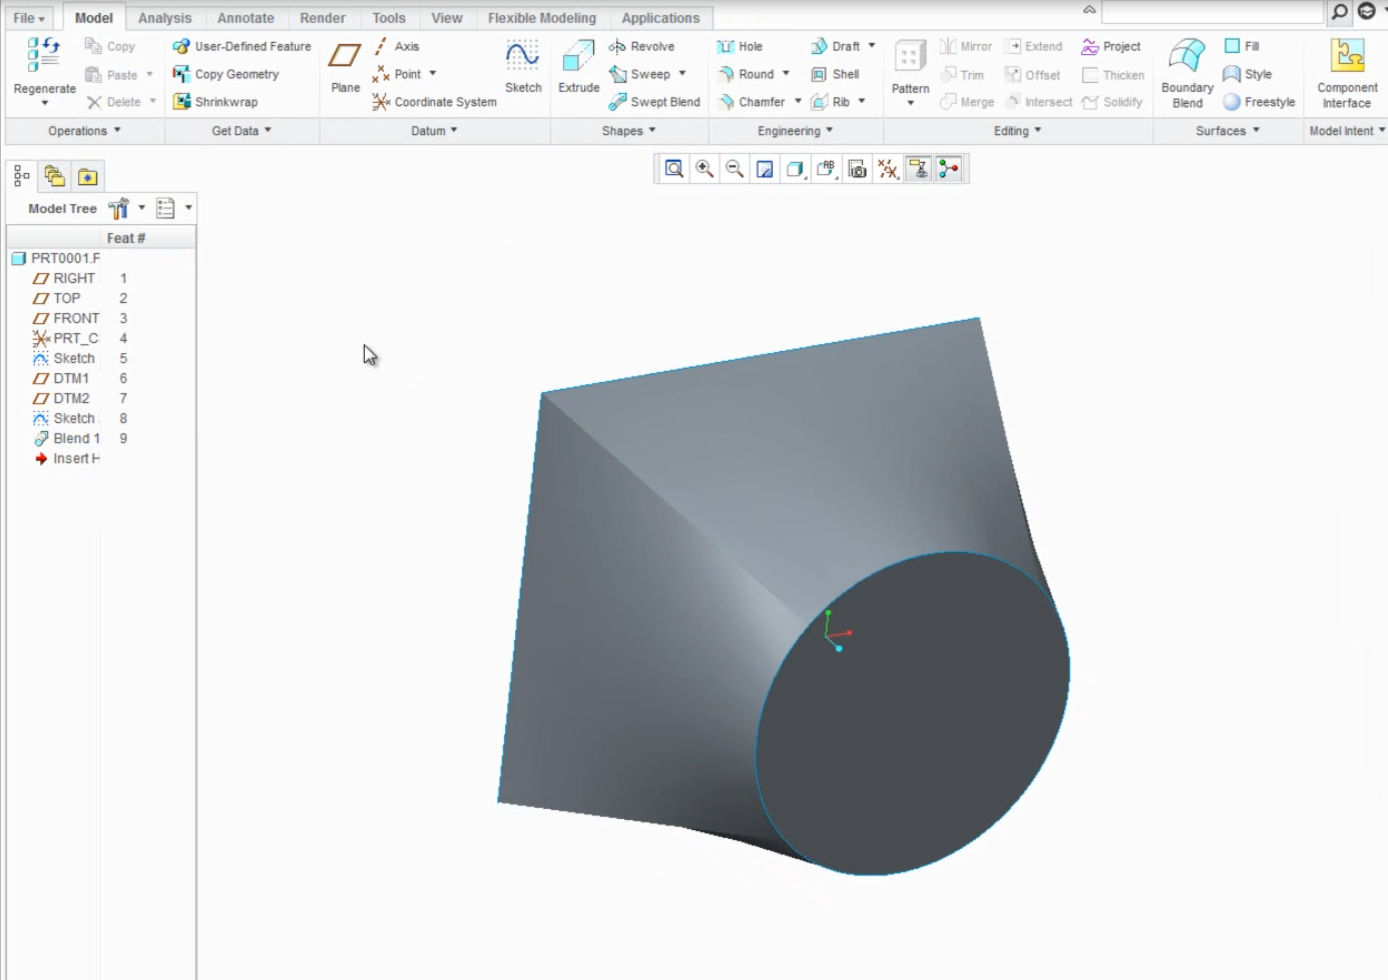Expand the Operations group menu
Viewport: 1388px width, 980px height.
click(84, 131)
